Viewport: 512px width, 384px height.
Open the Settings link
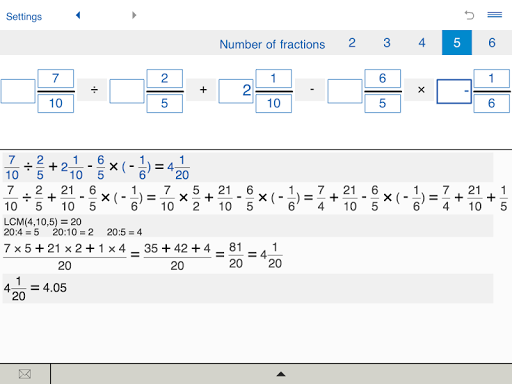(24, 16)
